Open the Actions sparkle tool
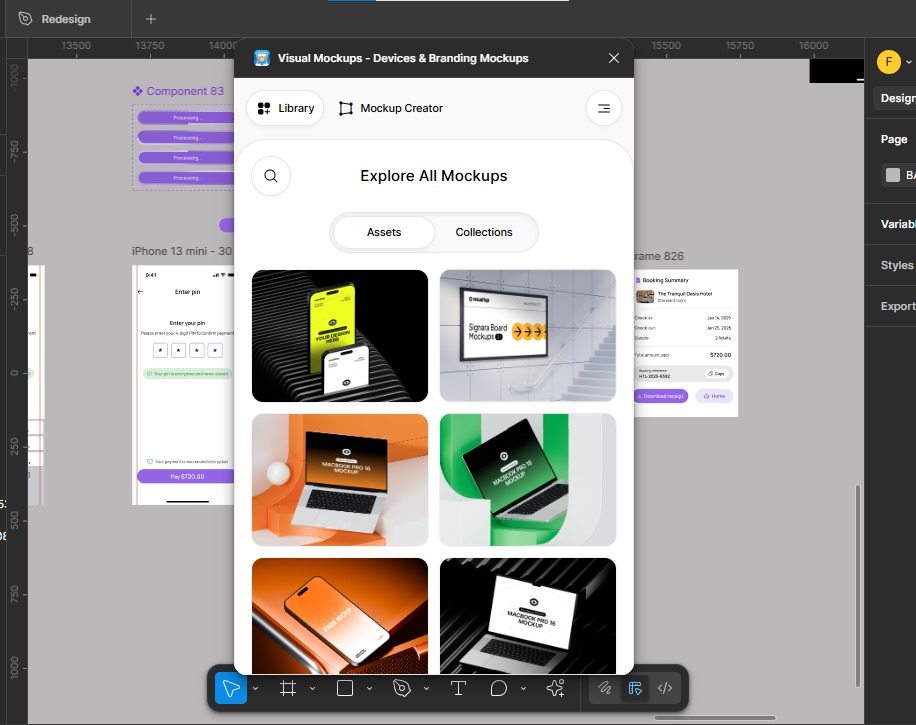The width and height of the screenshot is (916, 725). coord(555,688)
